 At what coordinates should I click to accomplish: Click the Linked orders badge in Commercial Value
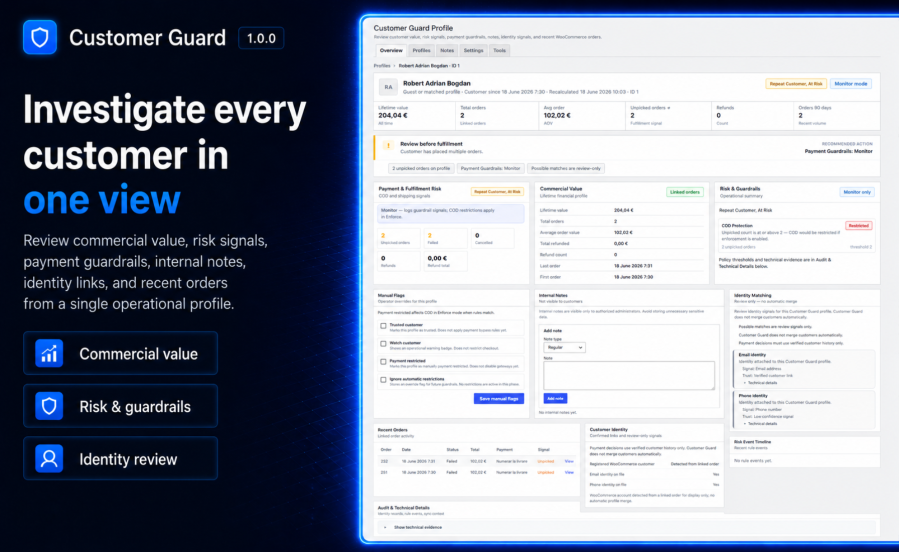[685, 192]
